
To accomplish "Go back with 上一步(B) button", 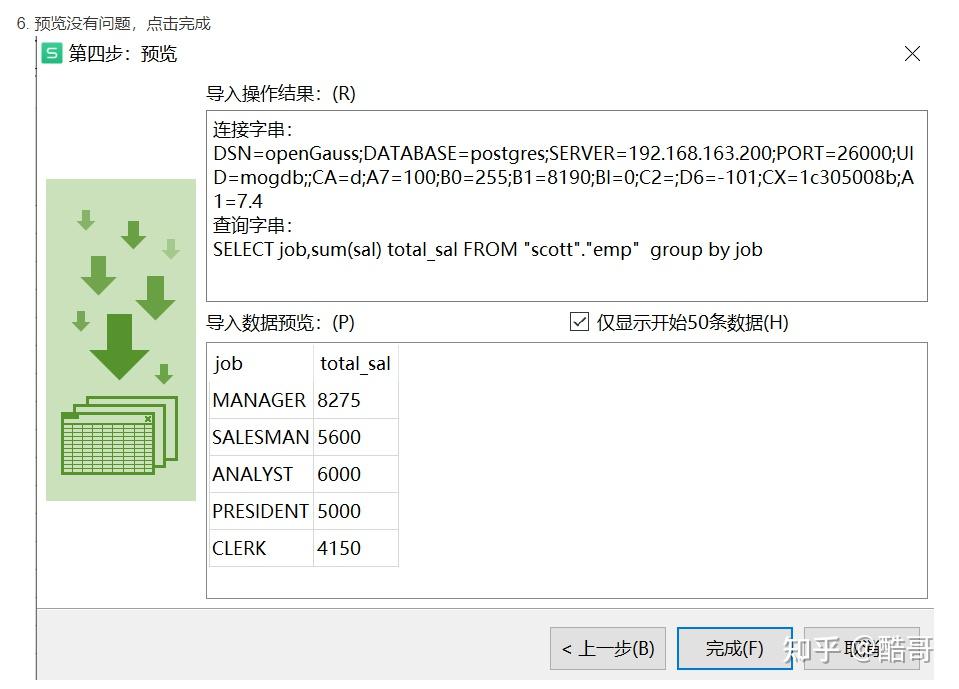I will point(607,648).
